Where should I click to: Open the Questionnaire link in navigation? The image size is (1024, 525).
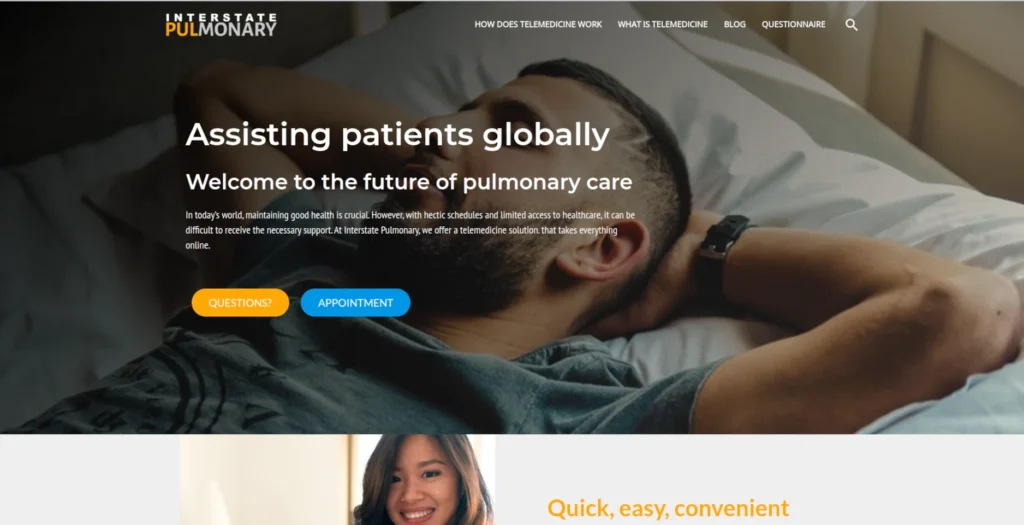coord(793,24)
